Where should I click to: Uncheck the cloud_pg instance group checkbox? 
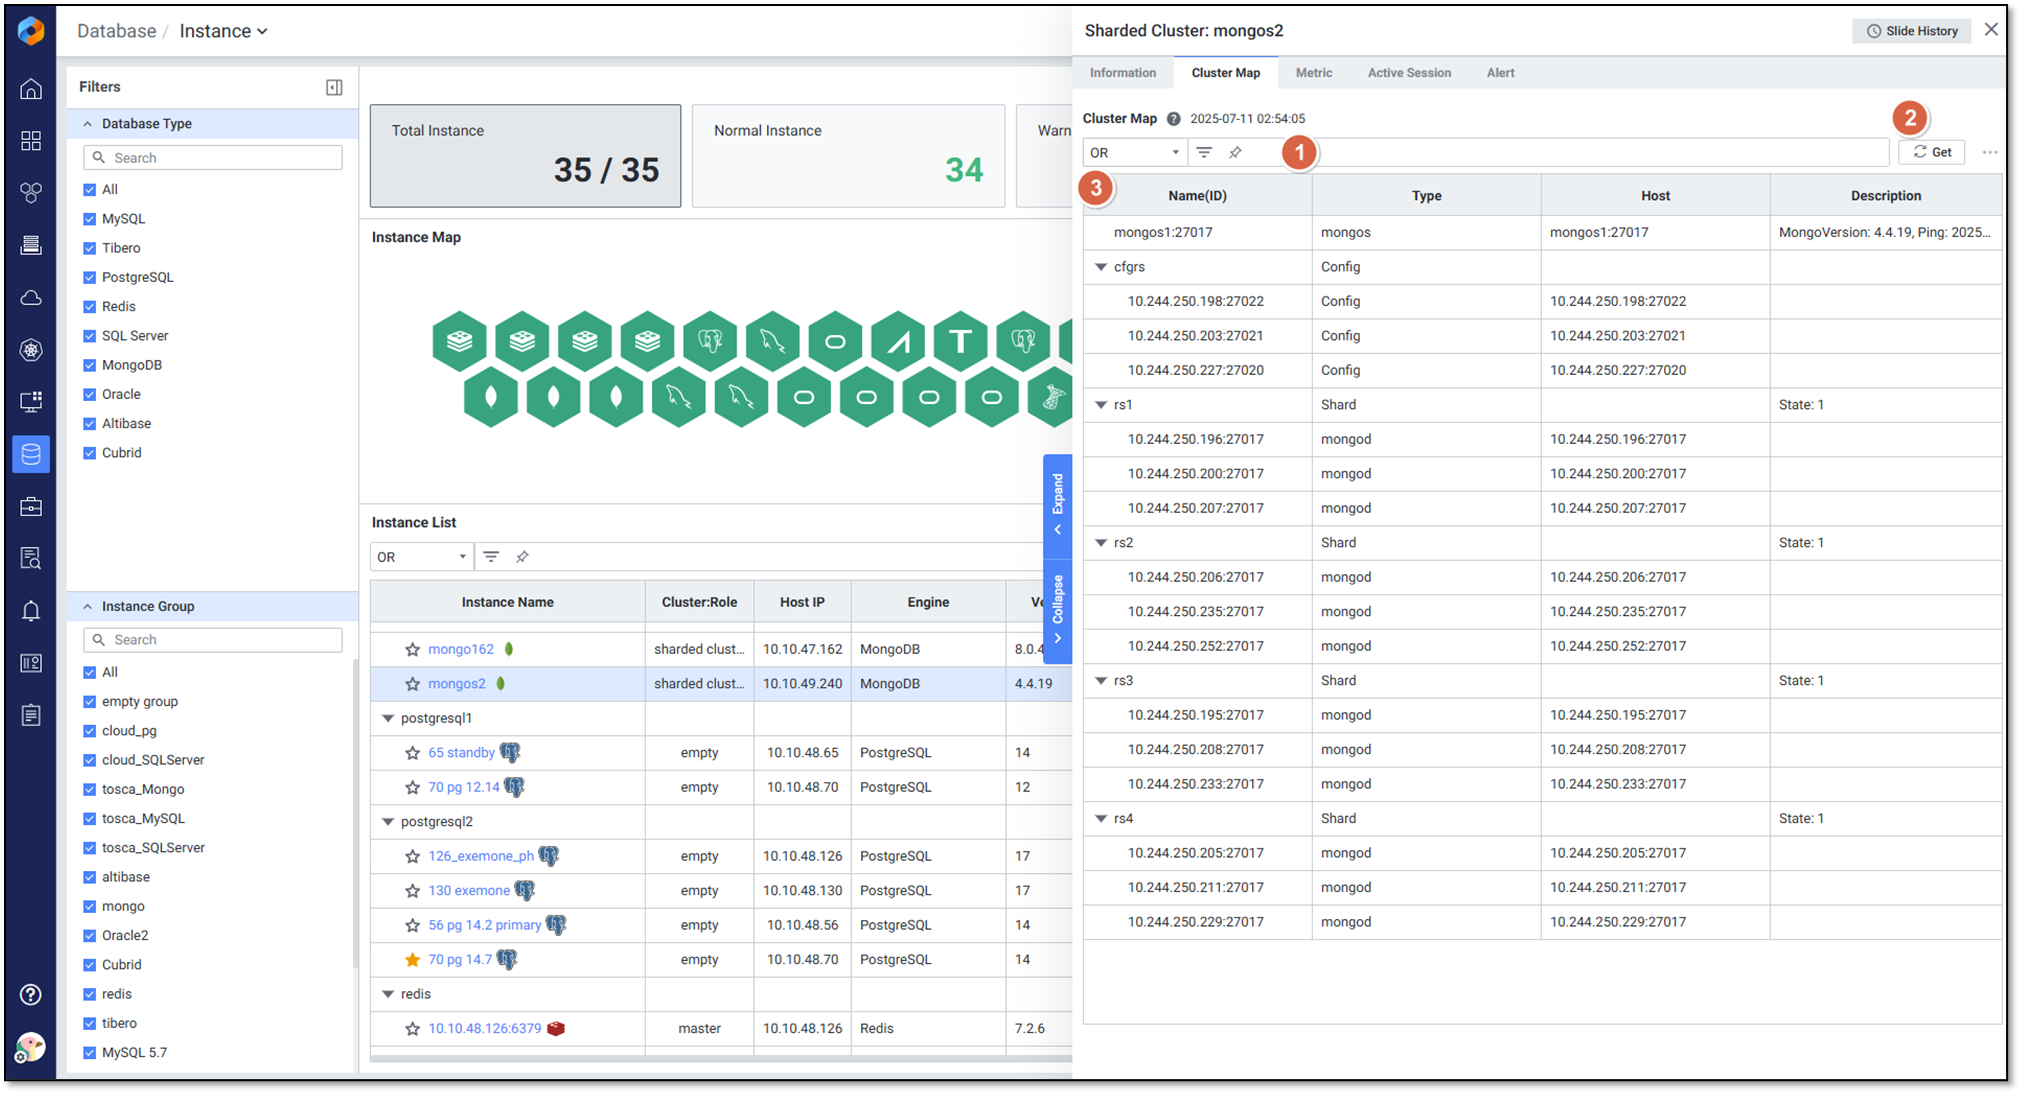[90, 731]
